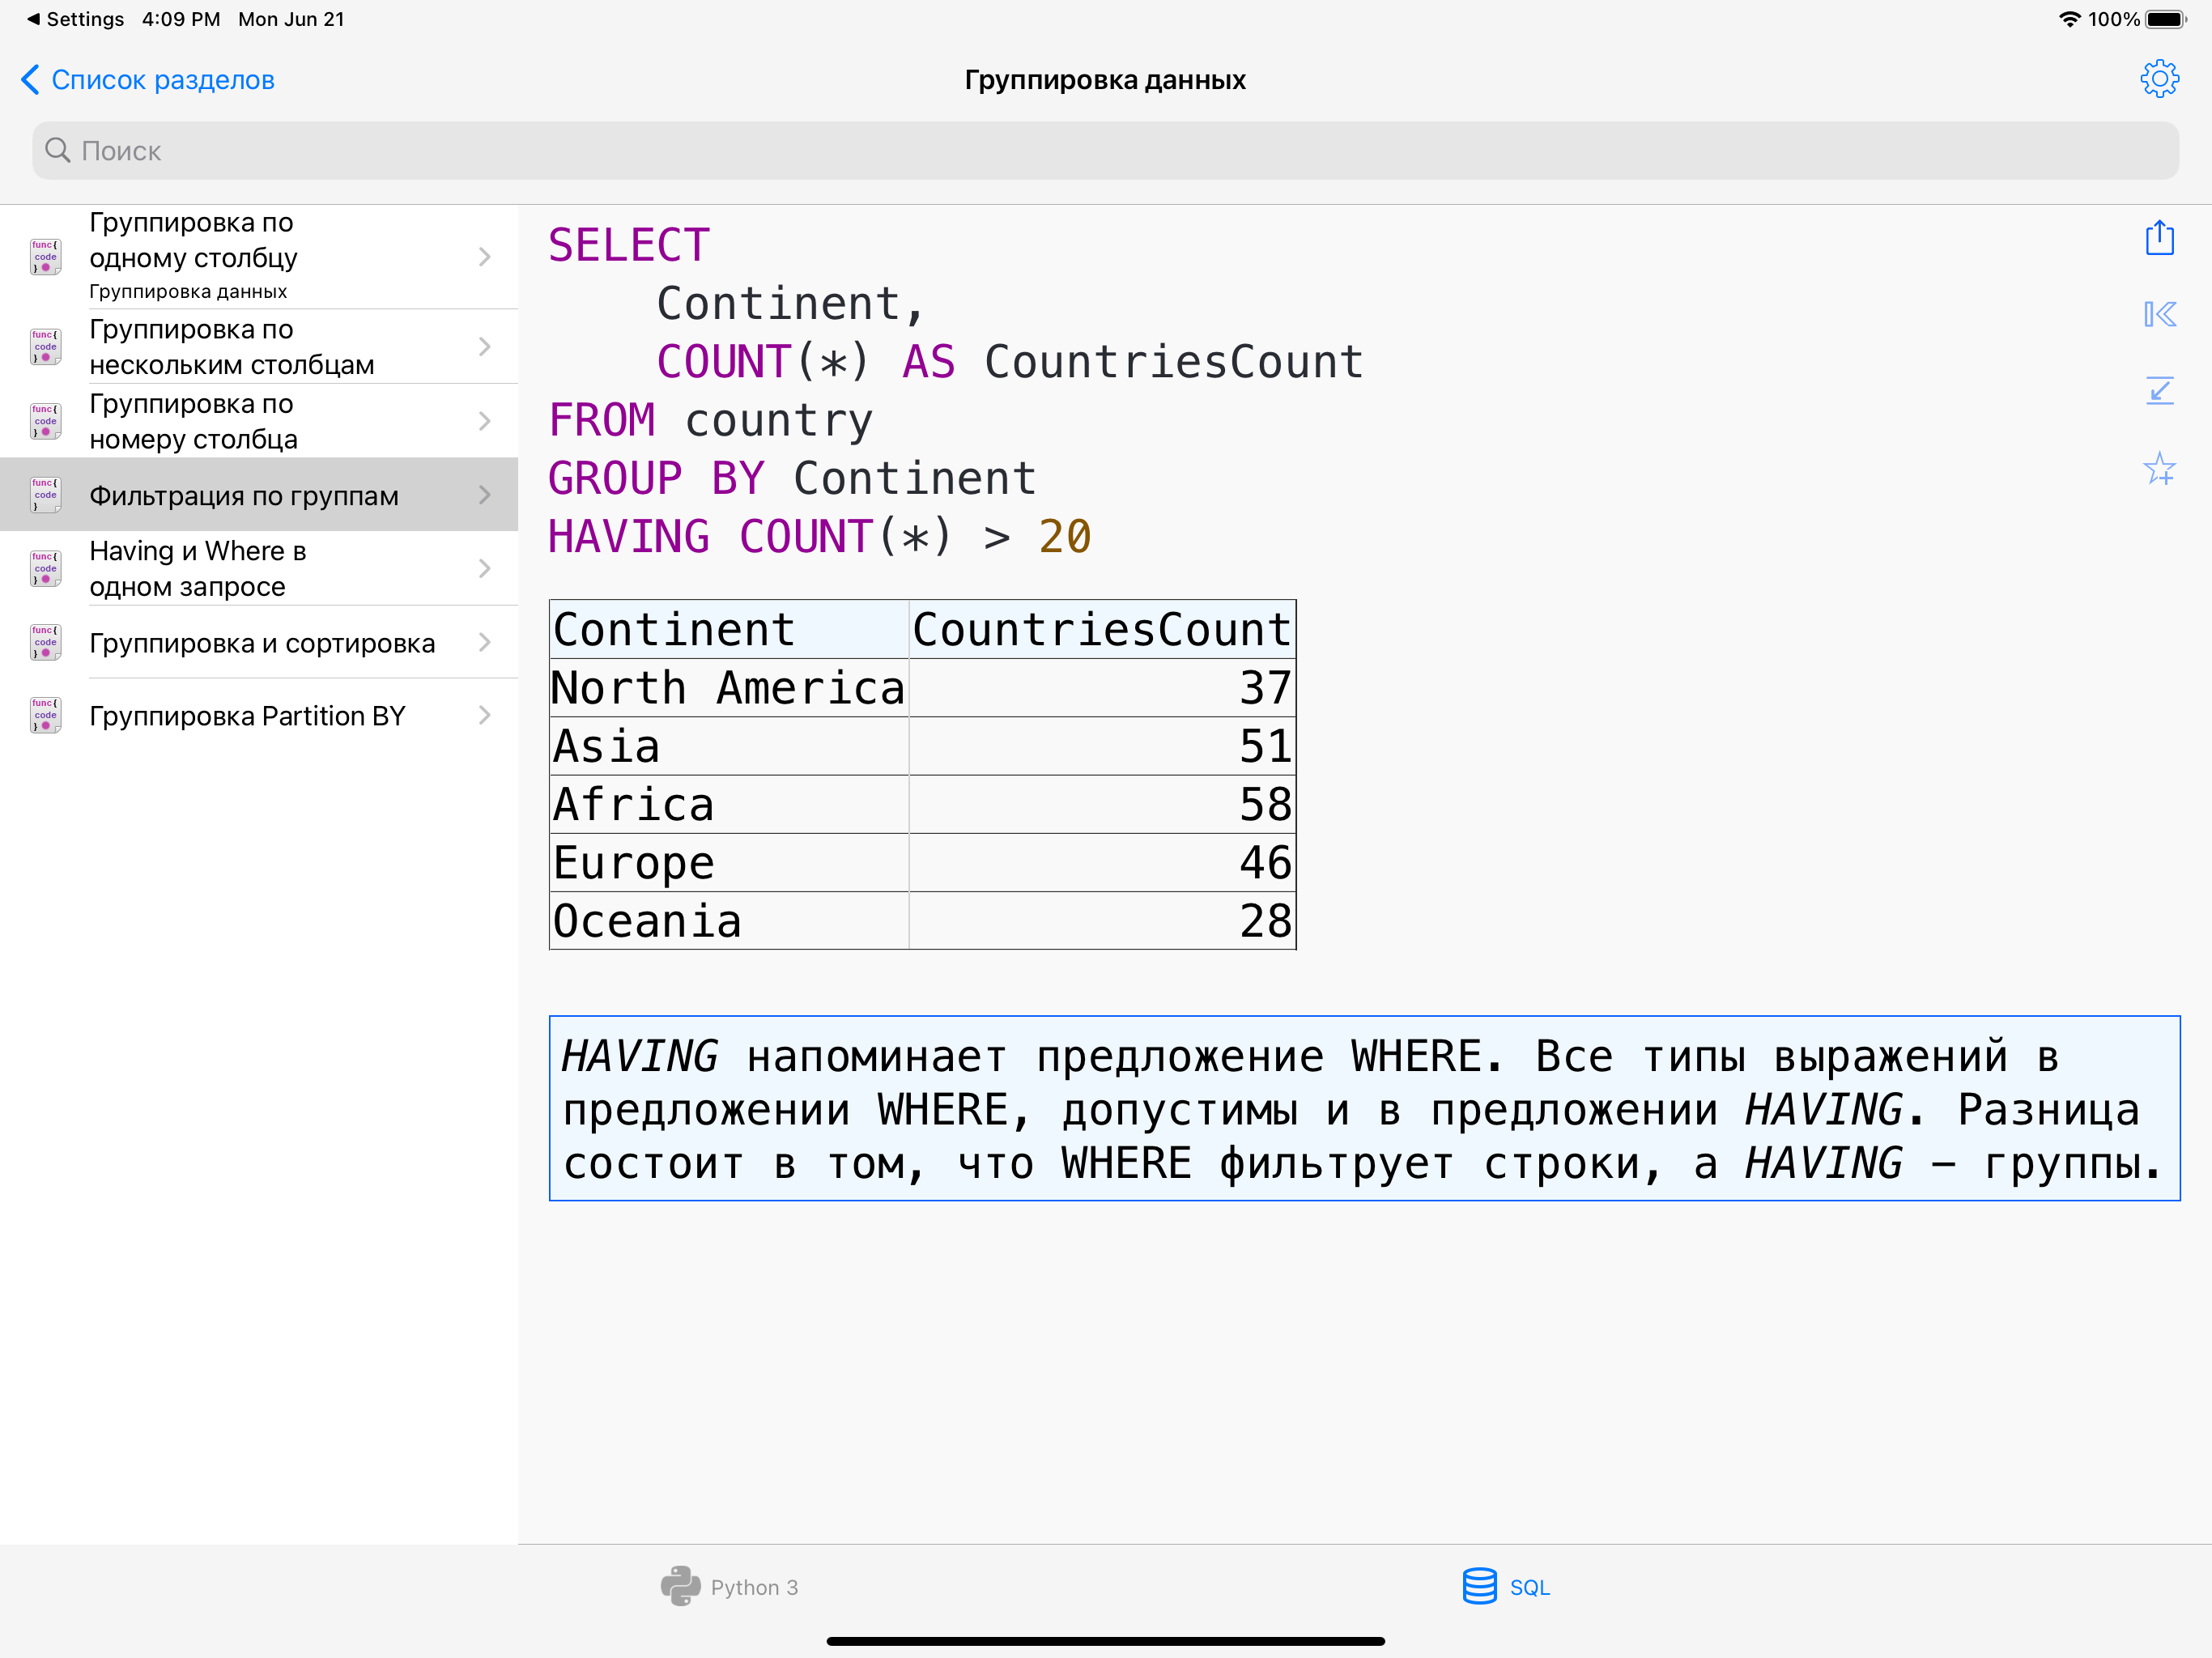Tap the back chevron beside Список разделов
This screenshot has width=2212, height=1658.
(30, 80)
